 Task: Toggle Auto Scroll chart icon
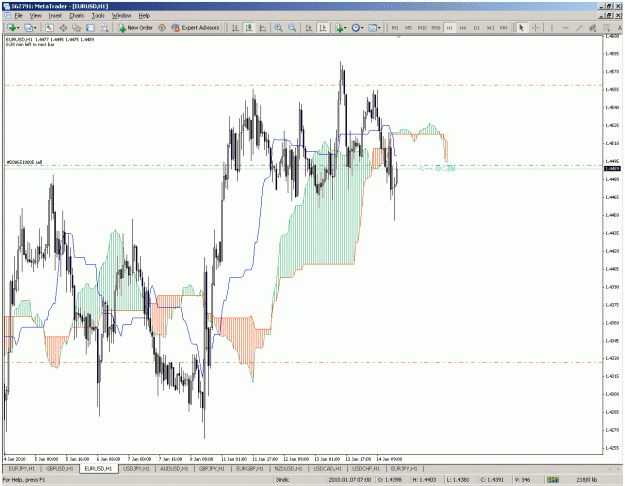coord(309,28)
